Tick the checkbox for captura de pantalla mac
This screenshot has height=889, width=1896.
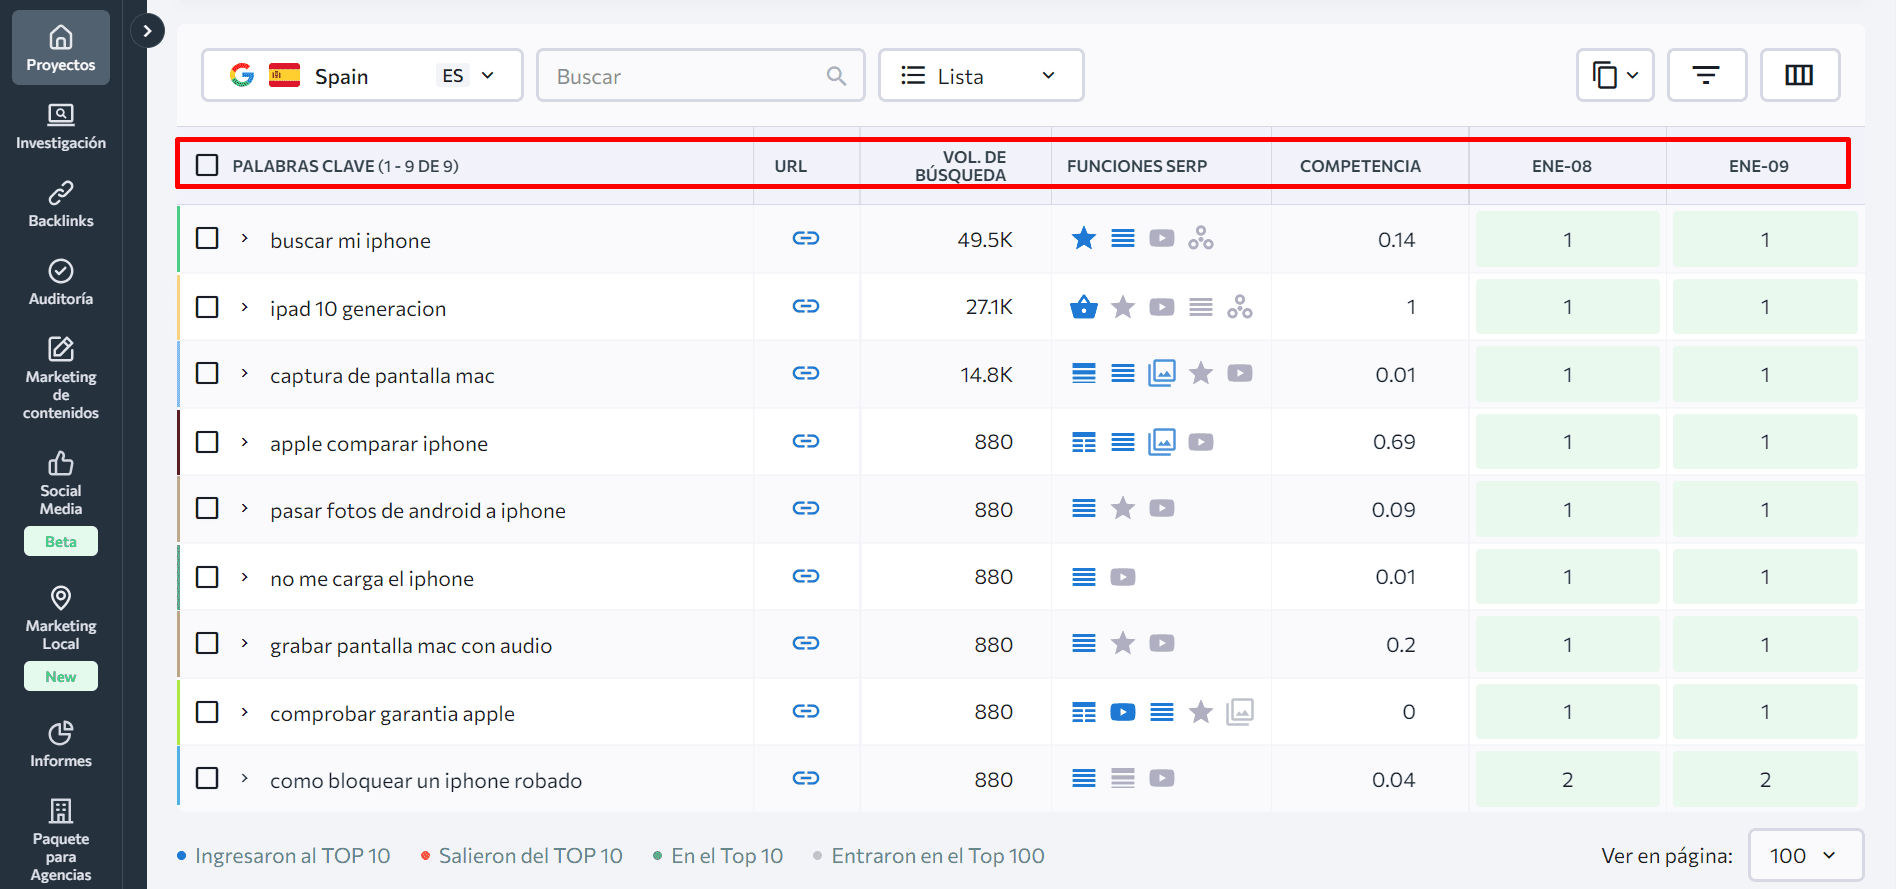click(x=207, y=373)
